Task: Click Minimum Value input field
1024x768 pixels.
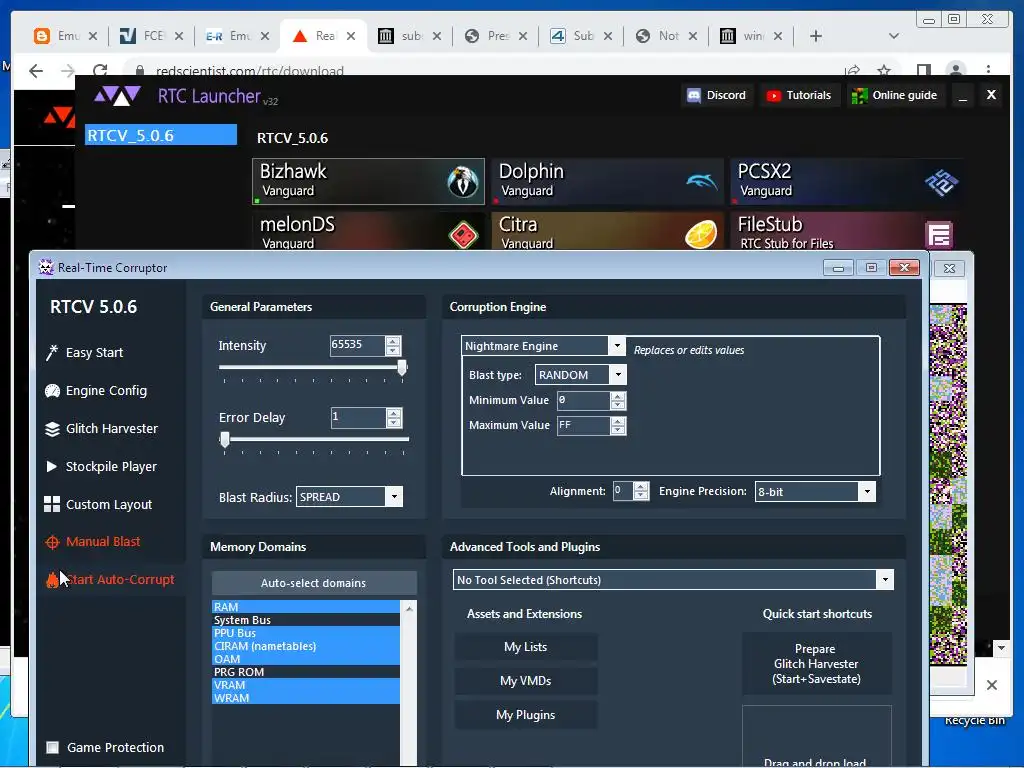Action: pos(583,400)
